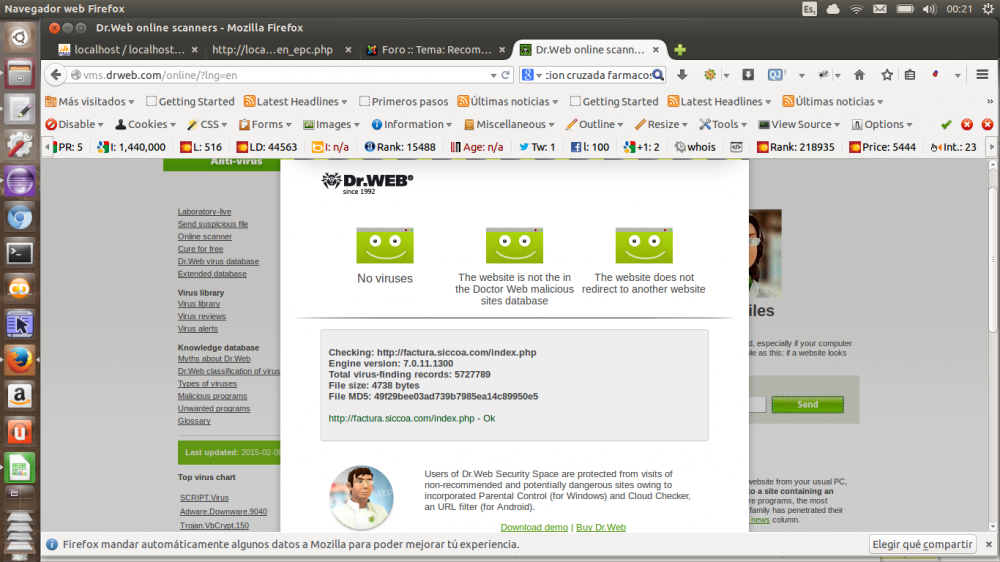Viewport: 1000px width, 562px height.
Task: Reload the page with the refresh icon
Action: coord(506,75)
